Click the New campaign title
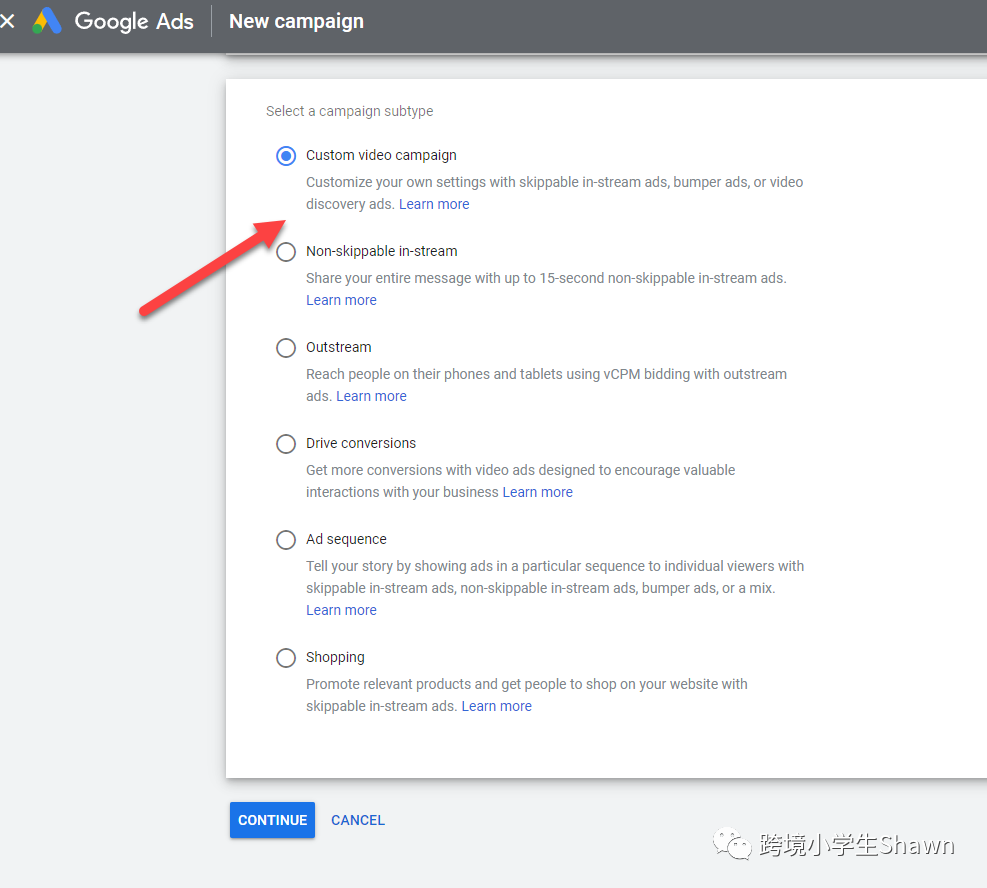987x888 pixels. pyautogui.click(x=296, y=21)
